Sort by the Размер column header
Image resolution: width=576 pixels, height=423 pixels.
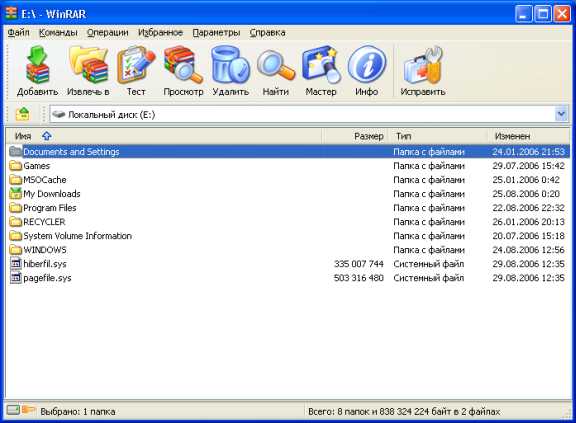[355, 136]
